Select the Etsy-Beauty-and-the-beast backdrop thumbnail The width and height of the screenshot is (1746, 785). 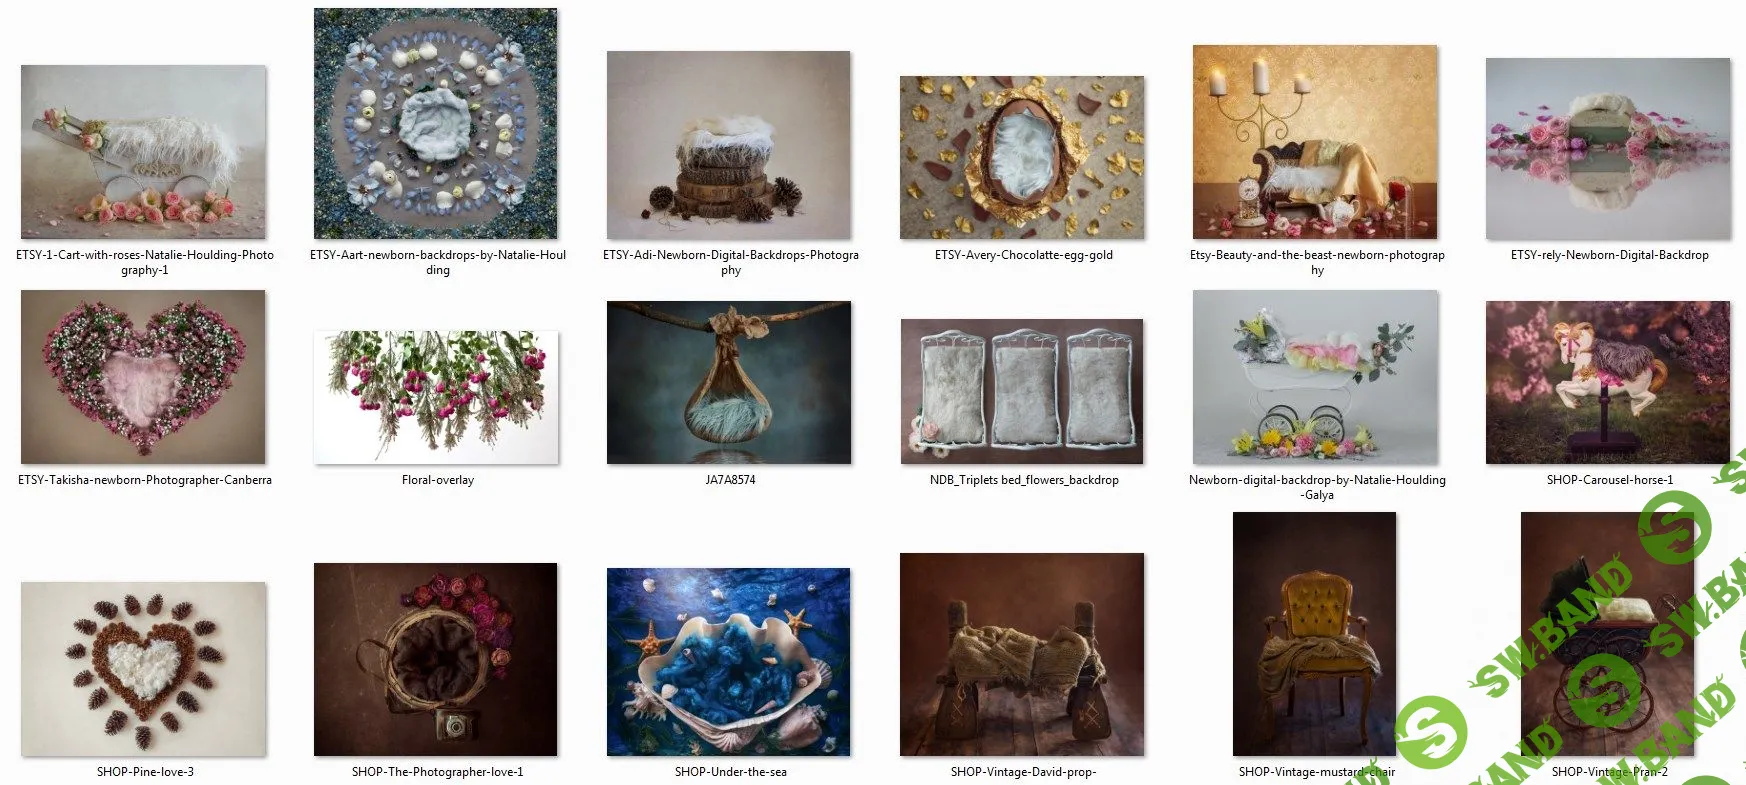coord(1315,142)
